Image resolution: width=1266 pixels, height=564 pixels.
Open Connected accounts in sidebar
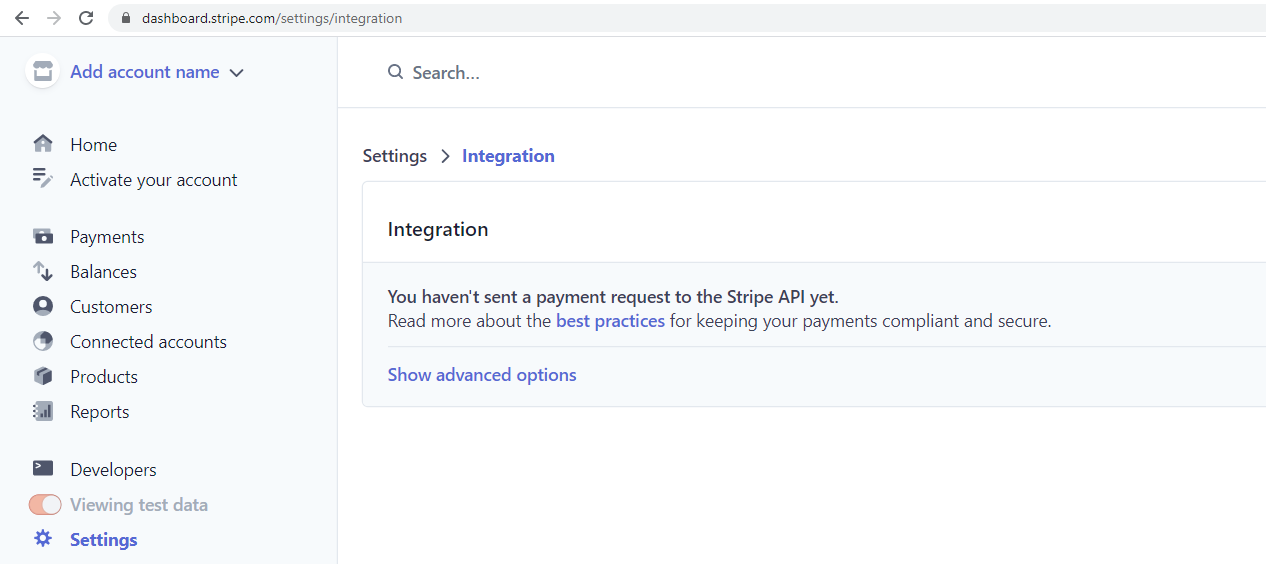click(148, 342)
